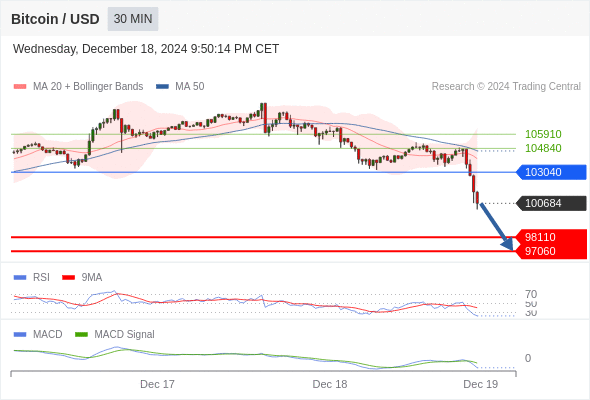Click the blue MA 50 legend swatch
This screenshot has width=590, height=400.
pos(162,87)
